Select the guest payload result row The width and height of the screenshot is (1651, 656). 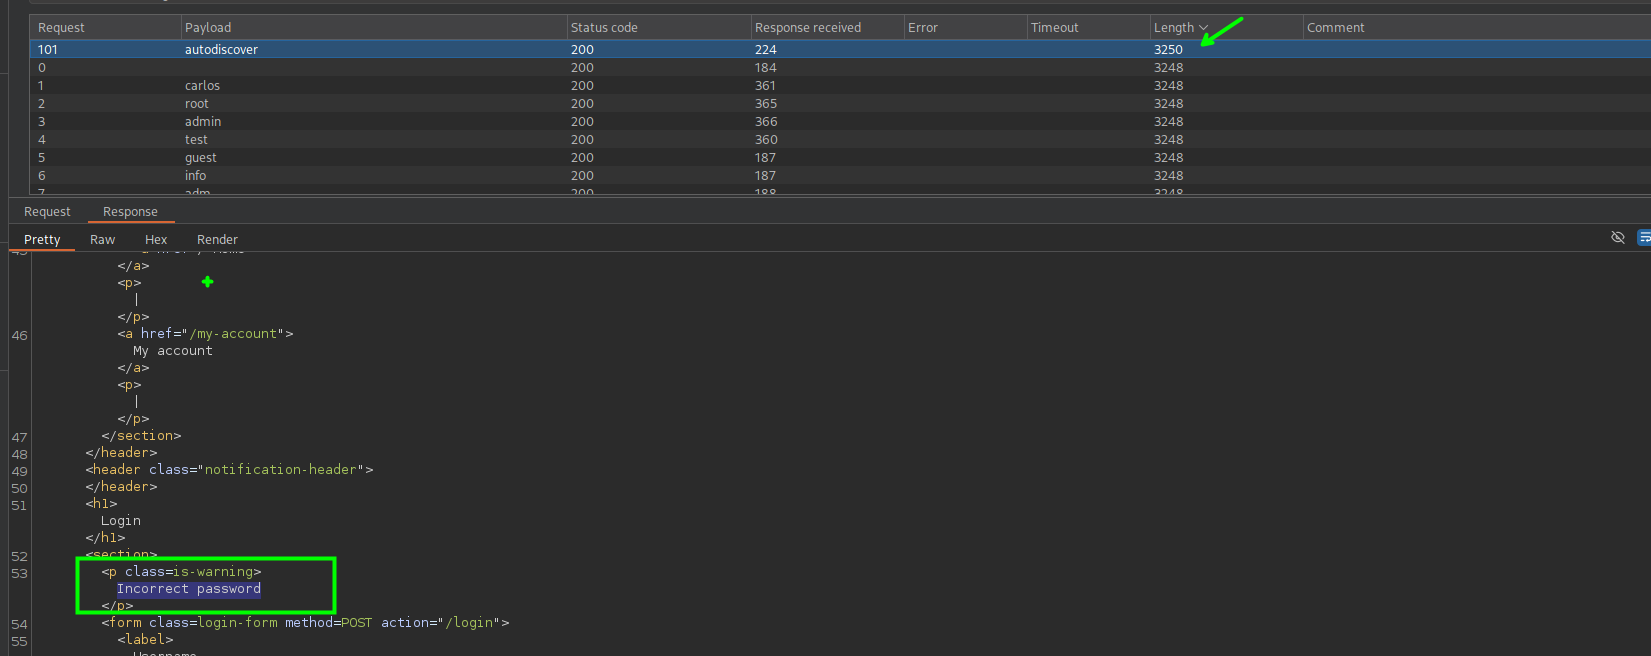click(200, 158)
